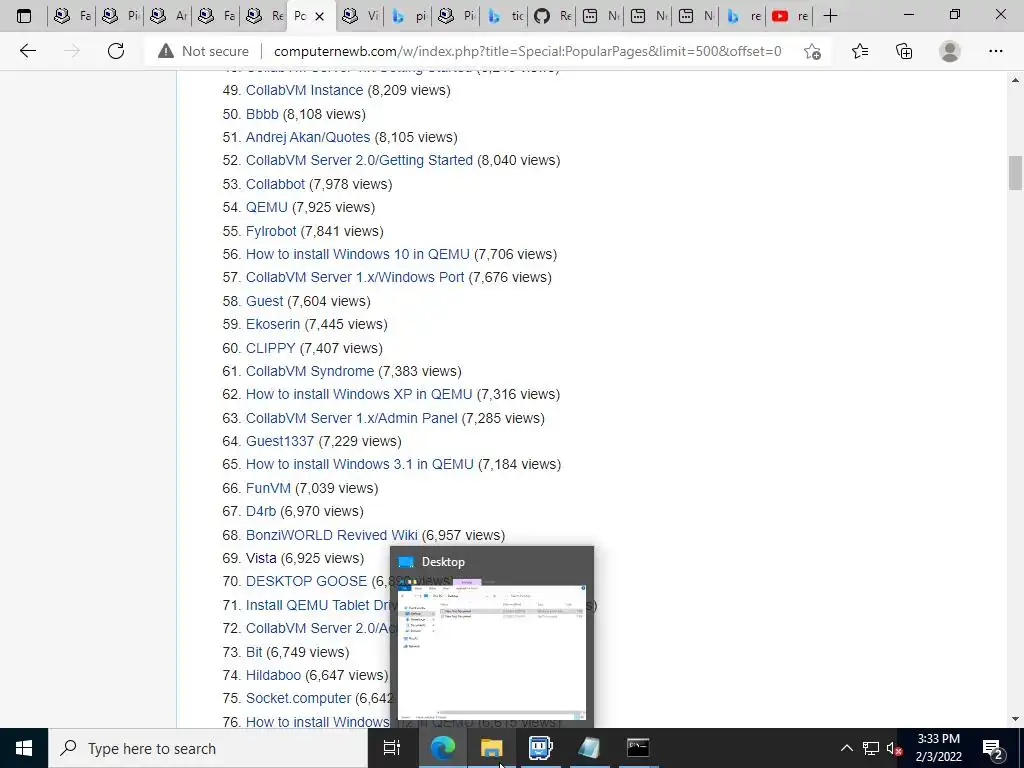Open the clock and date flyout
The width and height of the screenshot is (1024, 768).
tap(938, 748)
